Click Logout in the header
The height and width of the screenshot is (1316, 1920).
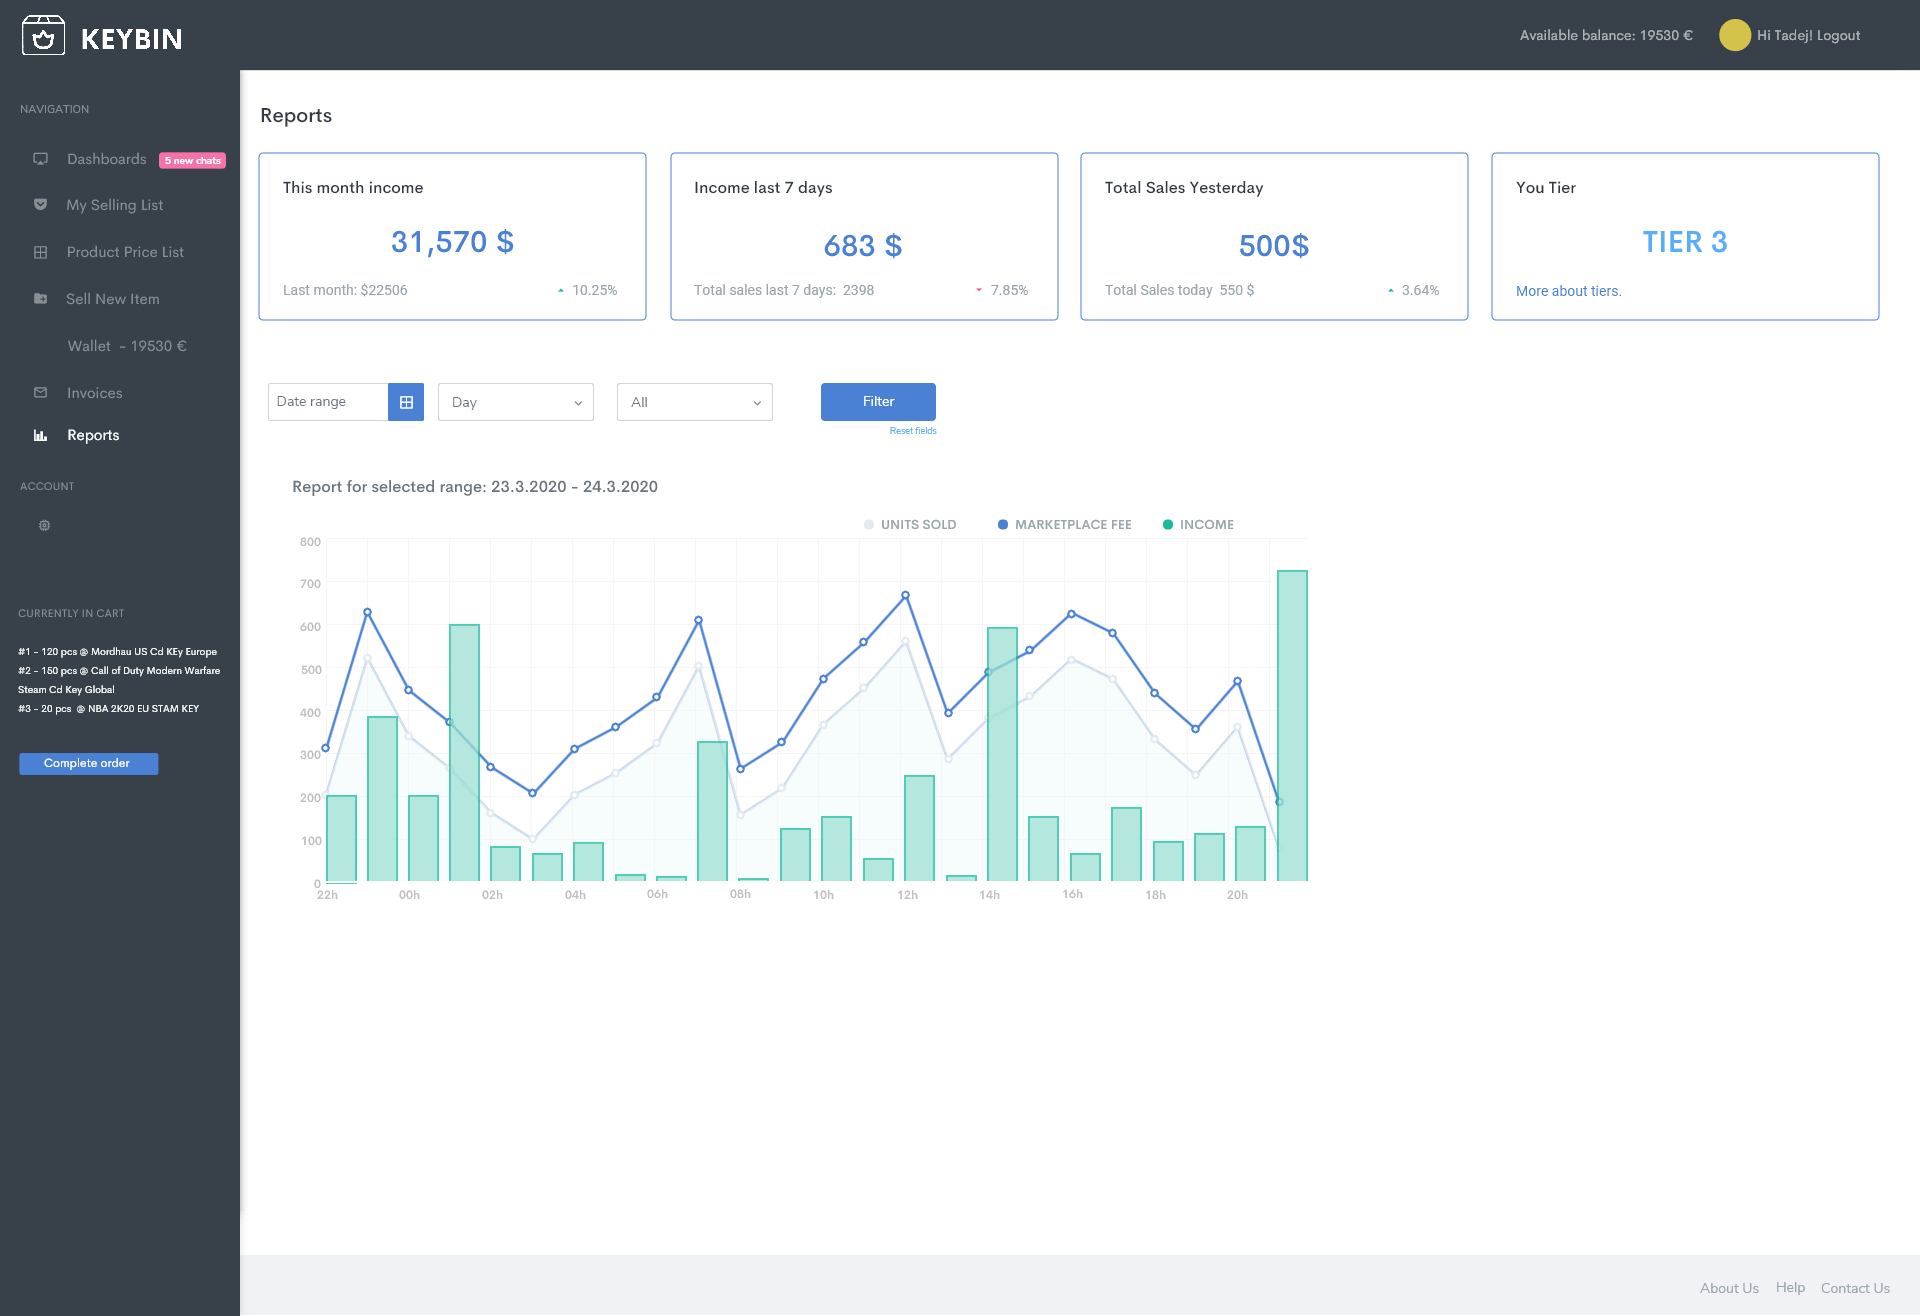[x=1838, y=35]
